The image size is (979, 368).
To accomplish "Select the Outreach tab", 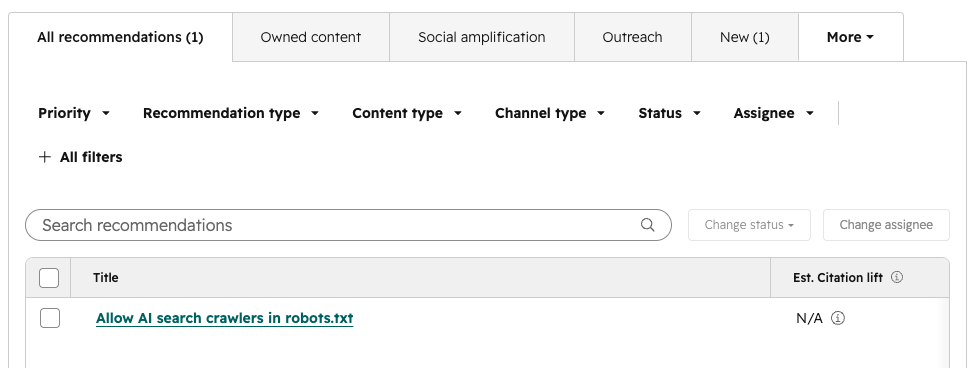I will coord(632,37).
